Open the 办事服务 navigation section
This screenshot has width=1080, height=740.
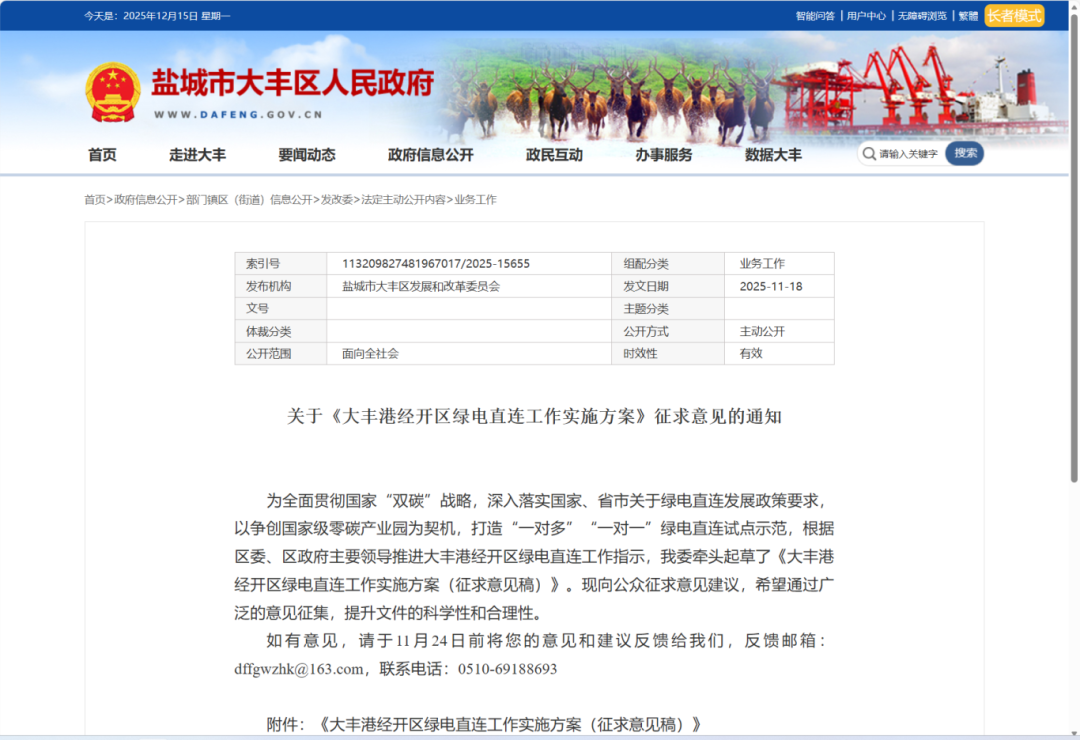click(x=663, y=154)
